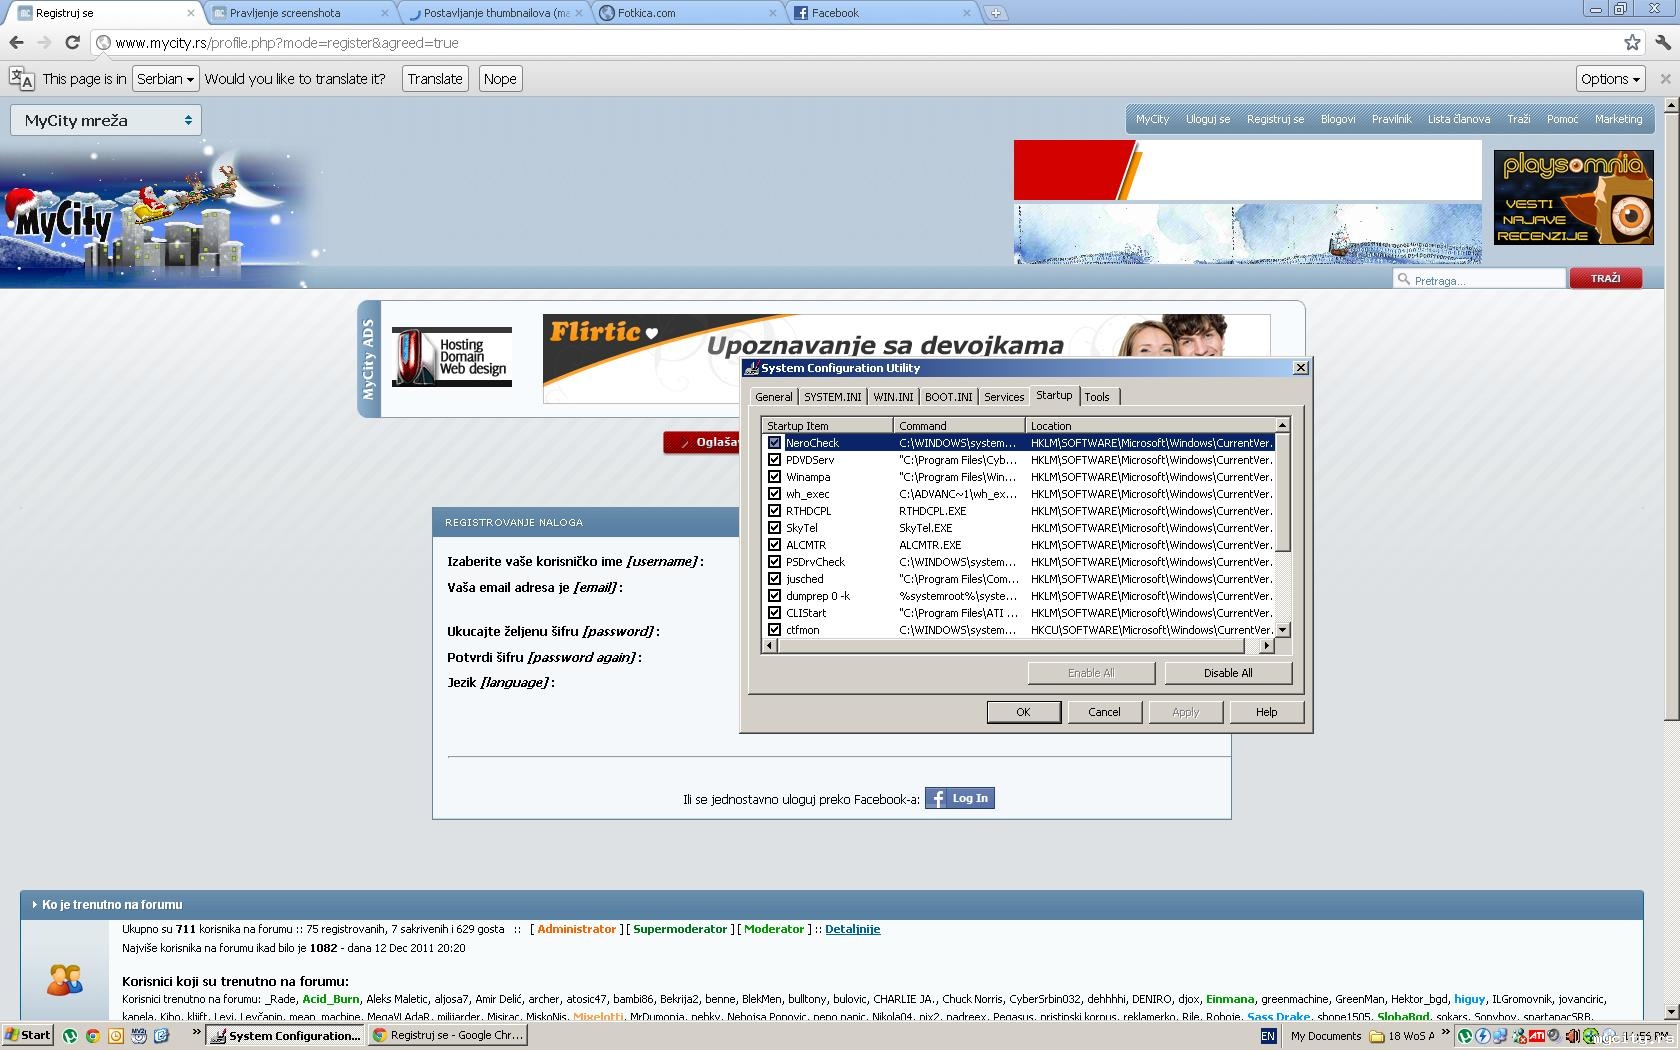1680x1050 pixels.
Task: Switch to the Tools tab
Action: [x=1097, y=397]
